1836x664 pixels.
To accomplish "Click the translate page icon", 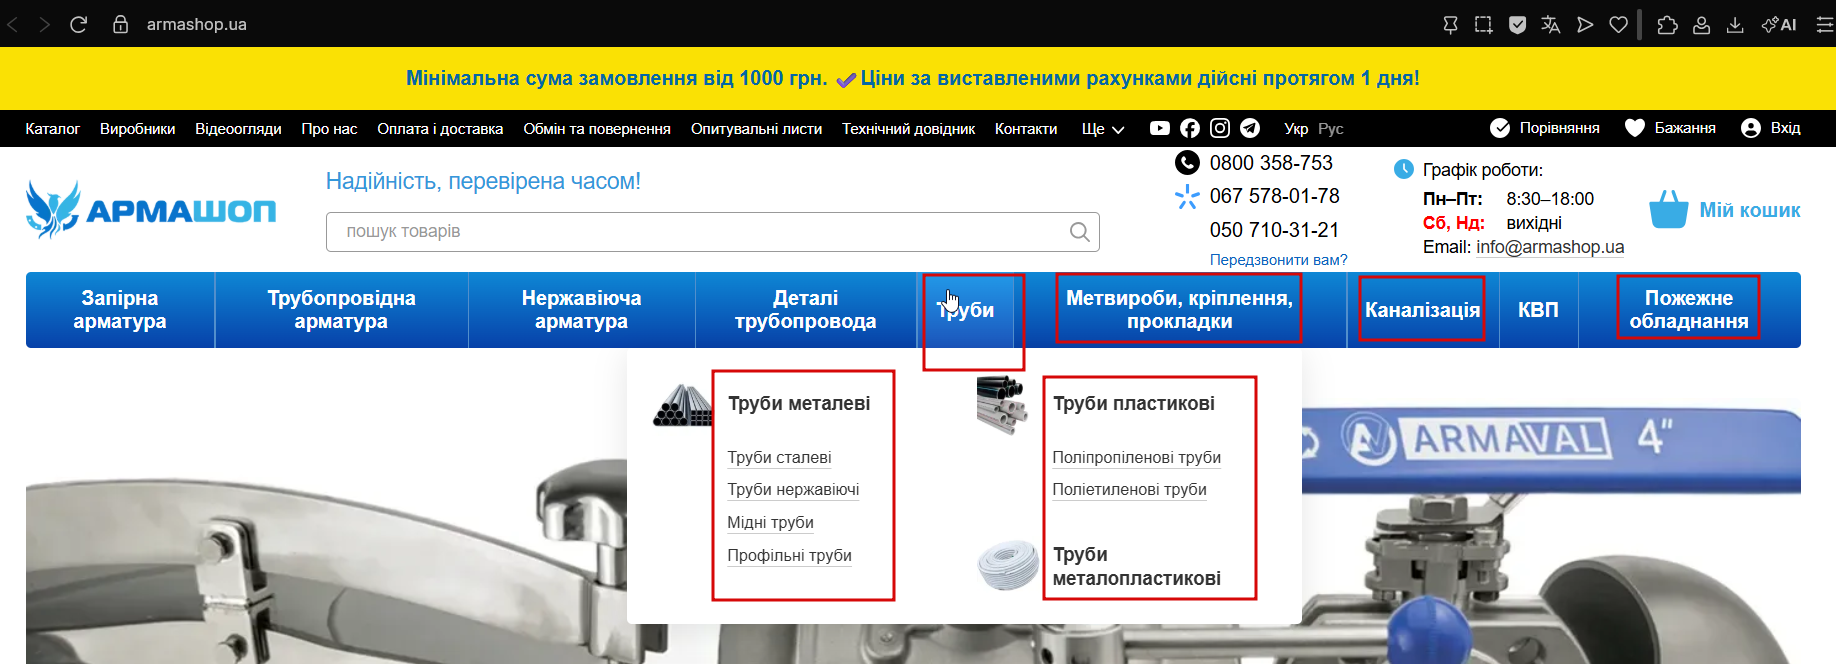I will 1551,25.
